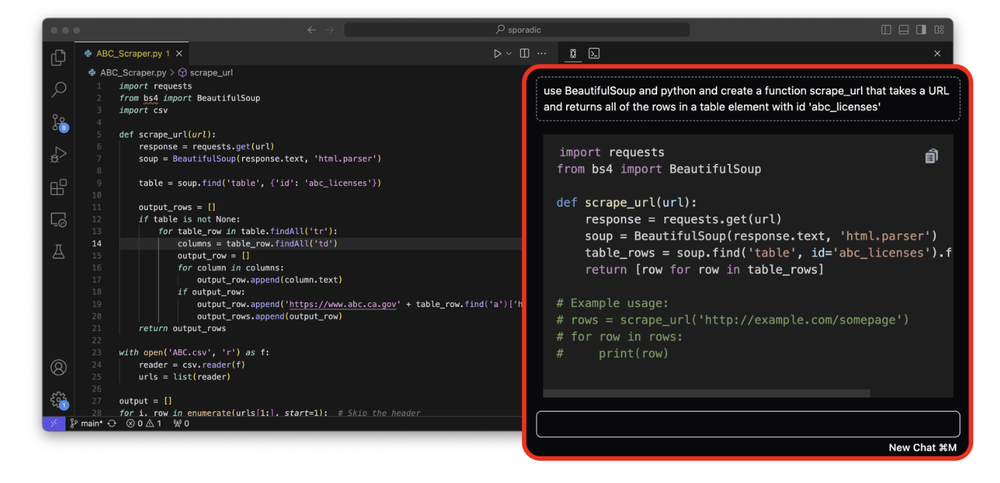Click 'return [row for row in table_rows]' in chat
This screenshot has height=483, width=1000.
pos(705,270)
